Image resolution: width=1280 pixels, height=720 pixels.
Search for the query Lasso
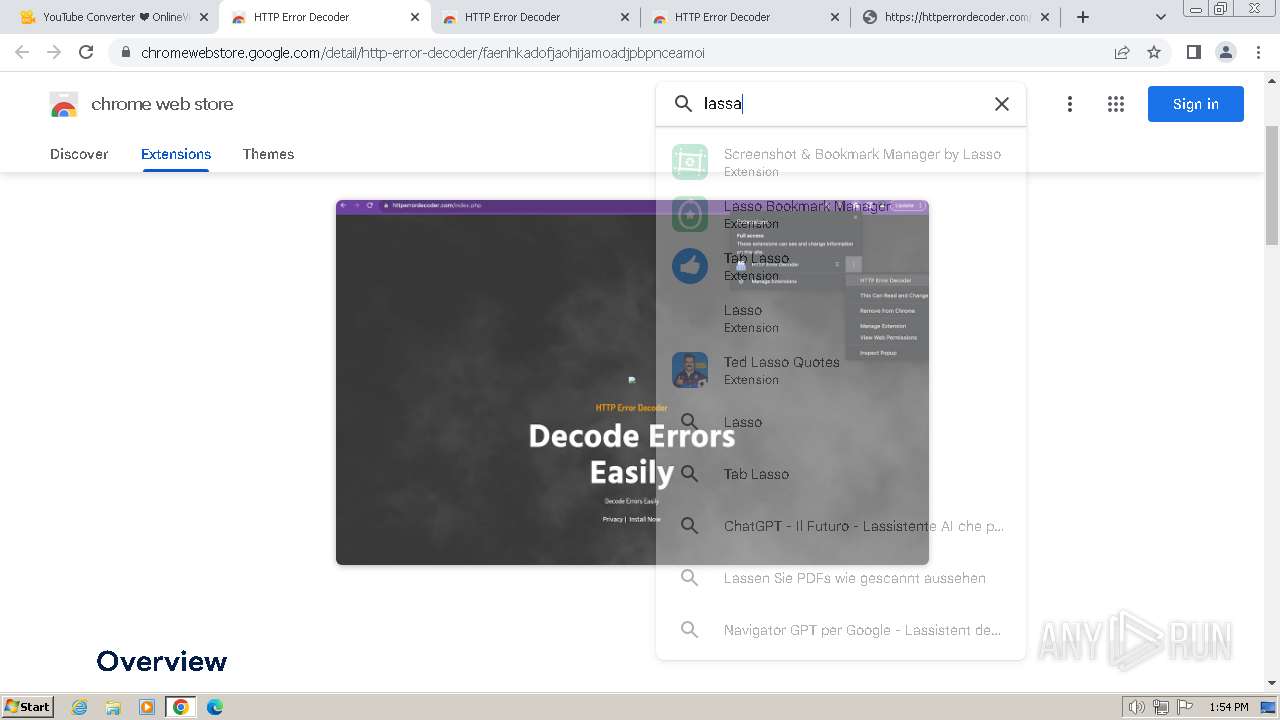coord(840,422)
